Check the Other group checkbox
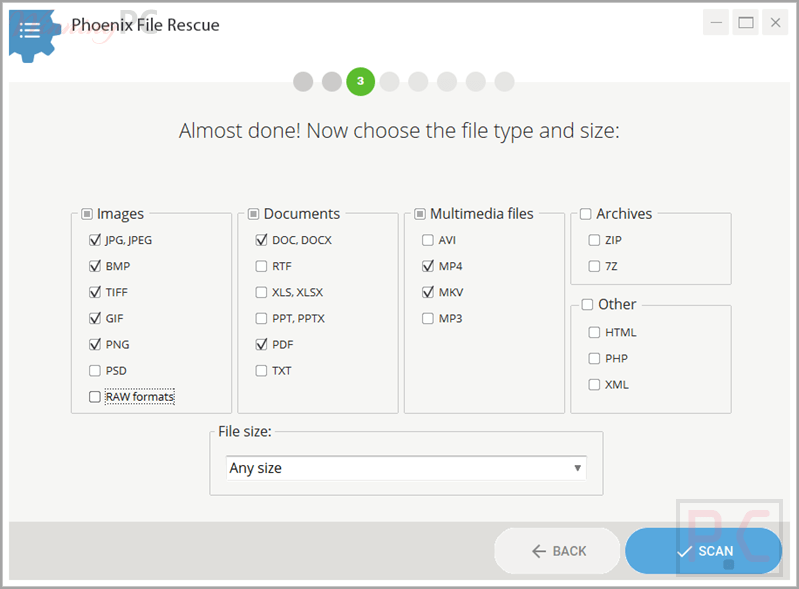This screenshot has width=799, height=589. [x=588, y=305]
